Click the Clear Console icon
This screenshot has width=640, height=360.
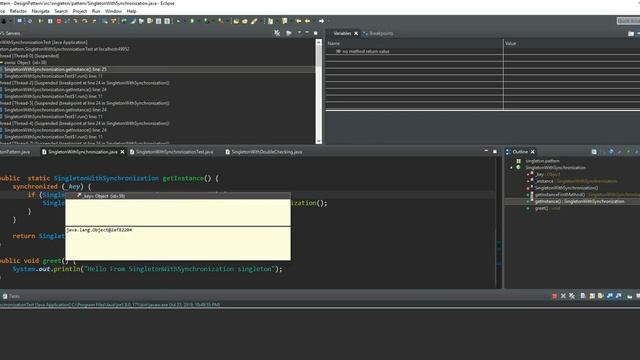[583, 296]
